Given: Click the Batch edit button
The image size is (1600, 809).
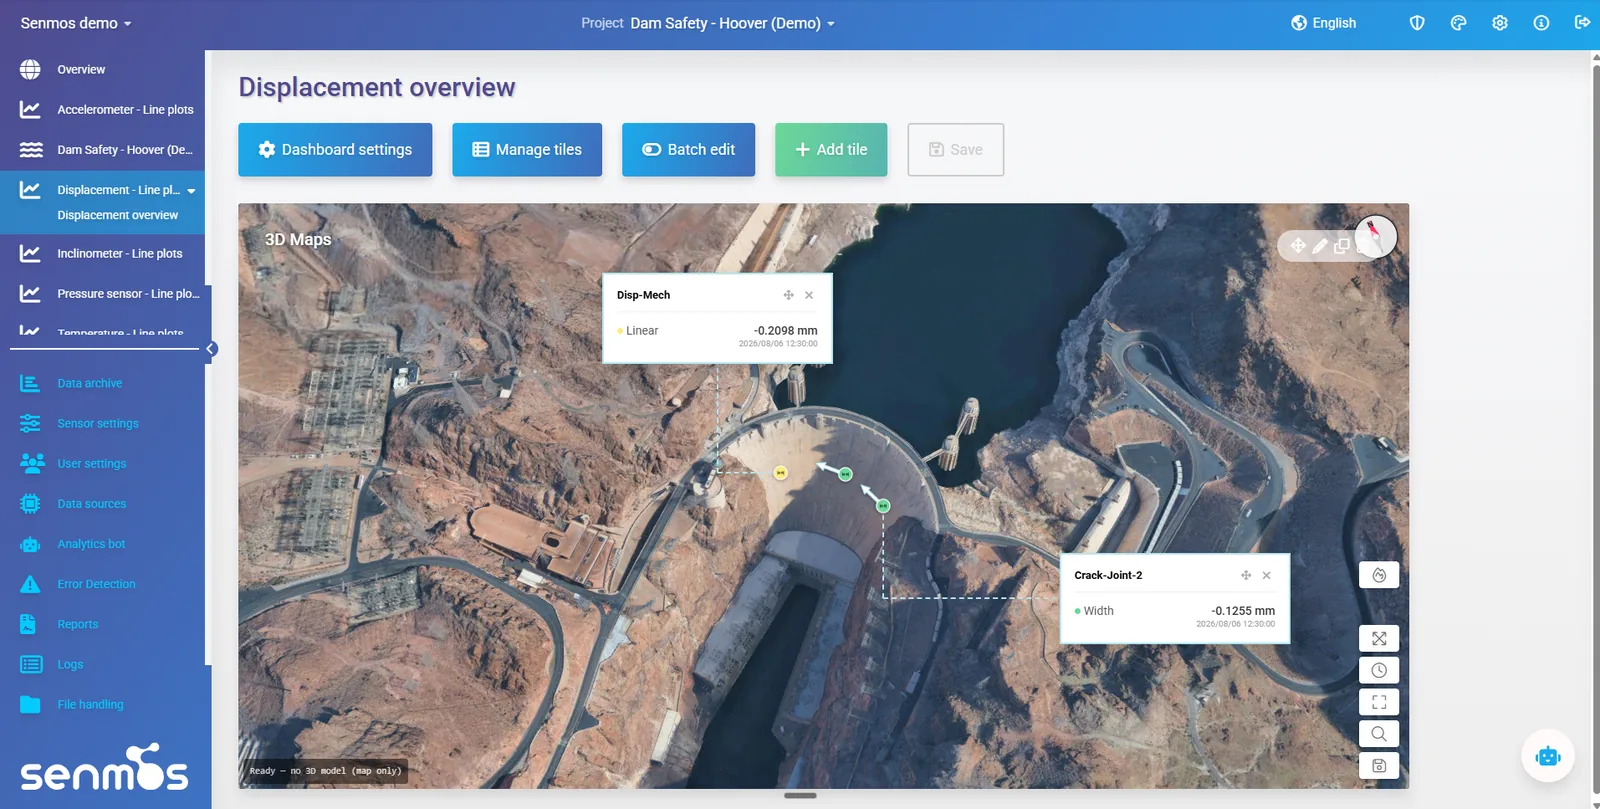Looking at the screenshot, I should (x=688, y=150).
